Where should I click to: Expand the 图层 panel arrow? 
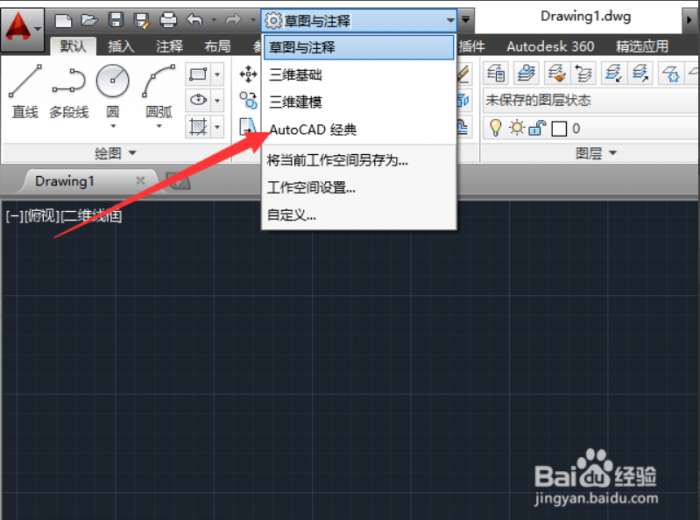pyautogui.click(x=613, y=153)
